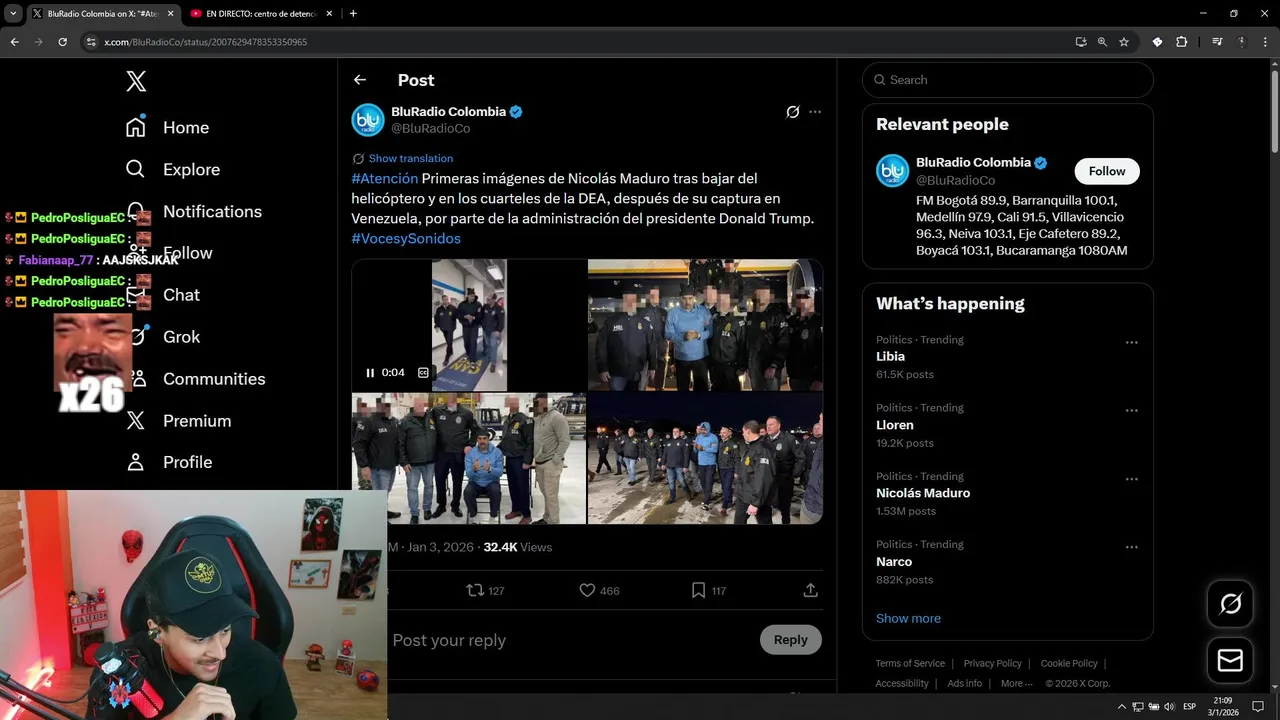Open Chrome media controls music icon

(1217, 42)
